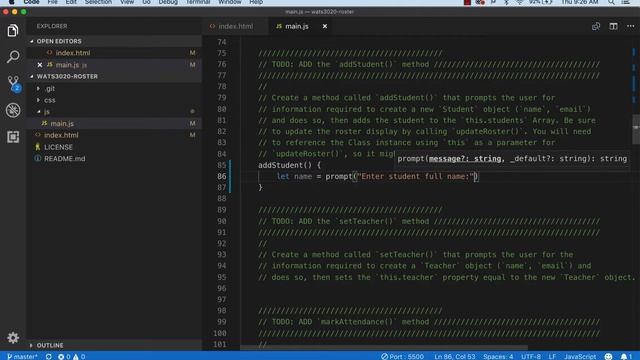Change language mode JavaScript
The height and width of the screenshot is (360, 640).
coord(580,356)
